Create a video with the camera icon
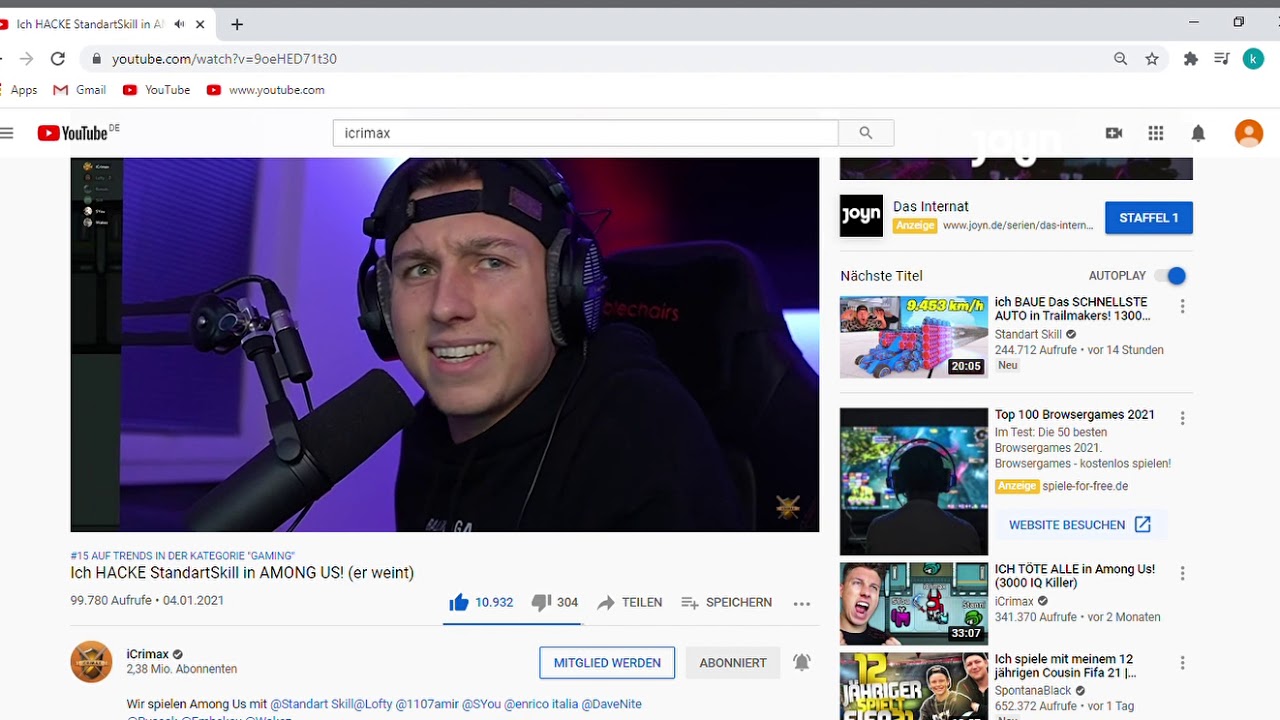The width and height of the screenshot is (1280, 720). [1114, 133]
